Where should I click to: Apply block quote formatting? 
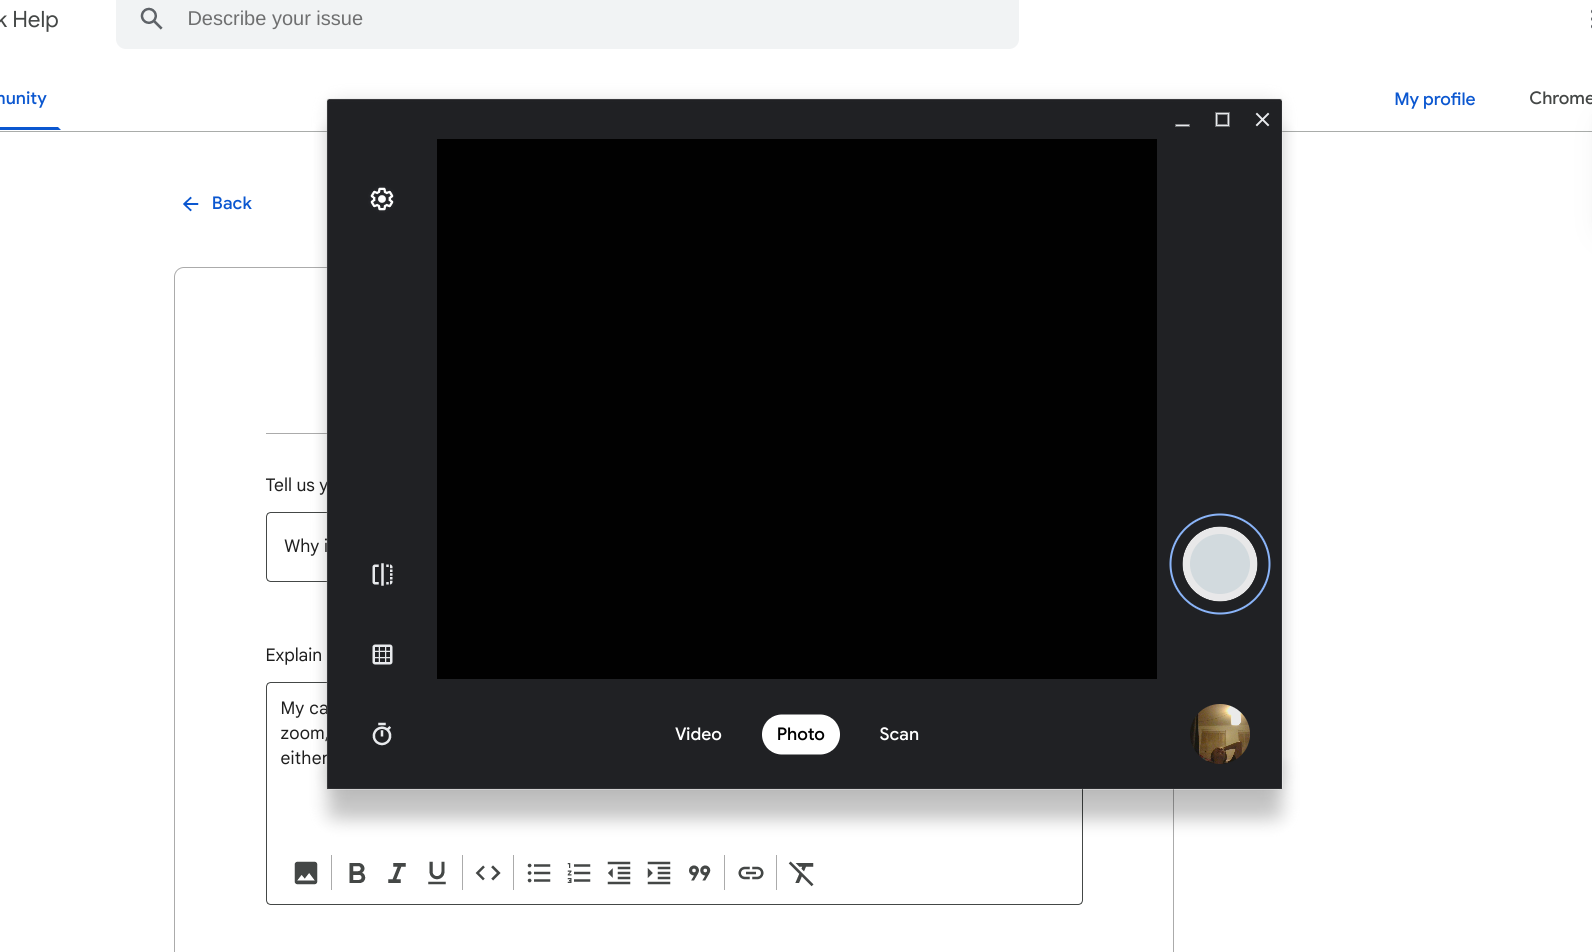[x=699, y=873]
